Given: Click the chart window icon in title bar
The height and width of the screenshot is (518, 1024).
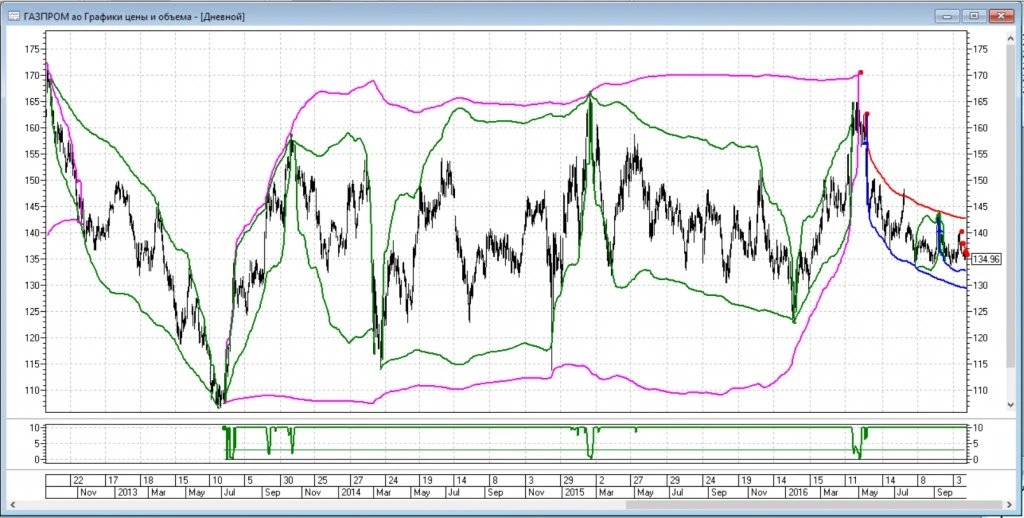Looking at the screenshot, I should pyautogui.click(x=13, y=17).
